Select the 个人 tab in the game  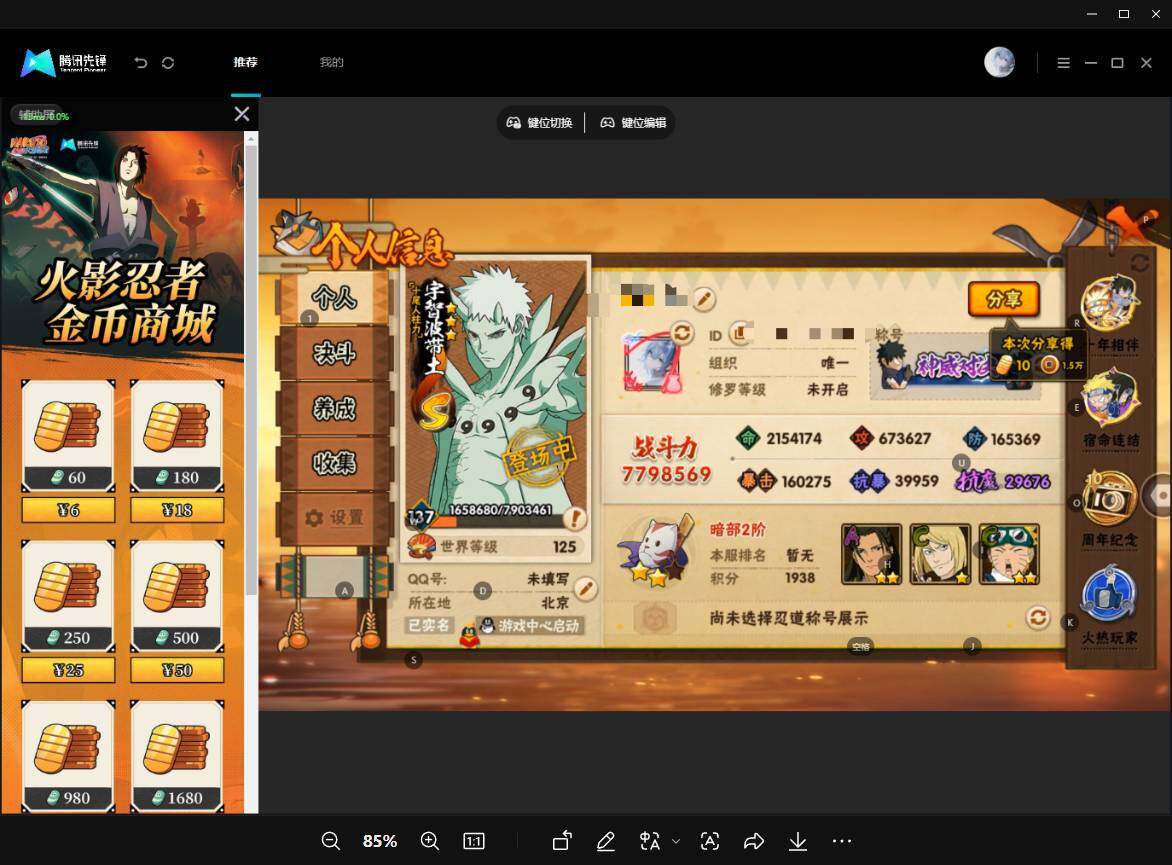(x=334, y=298)
